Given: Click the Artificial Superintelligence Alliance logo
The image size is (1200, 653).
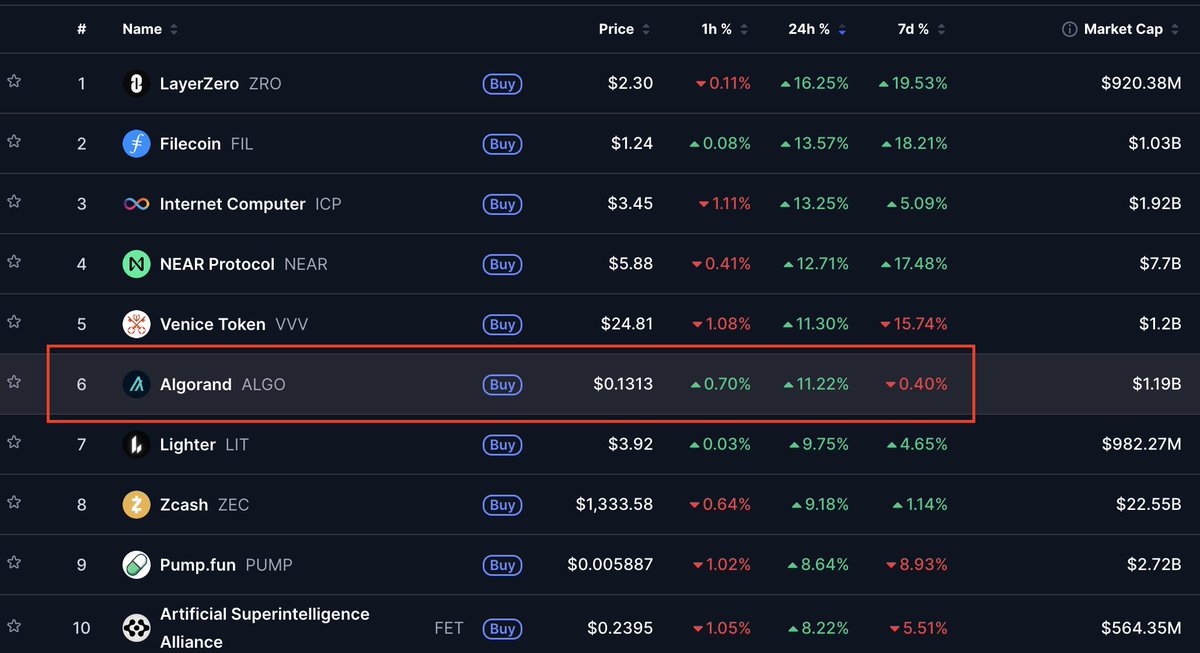Looking at the screenshot, I should tap(136, 628).
